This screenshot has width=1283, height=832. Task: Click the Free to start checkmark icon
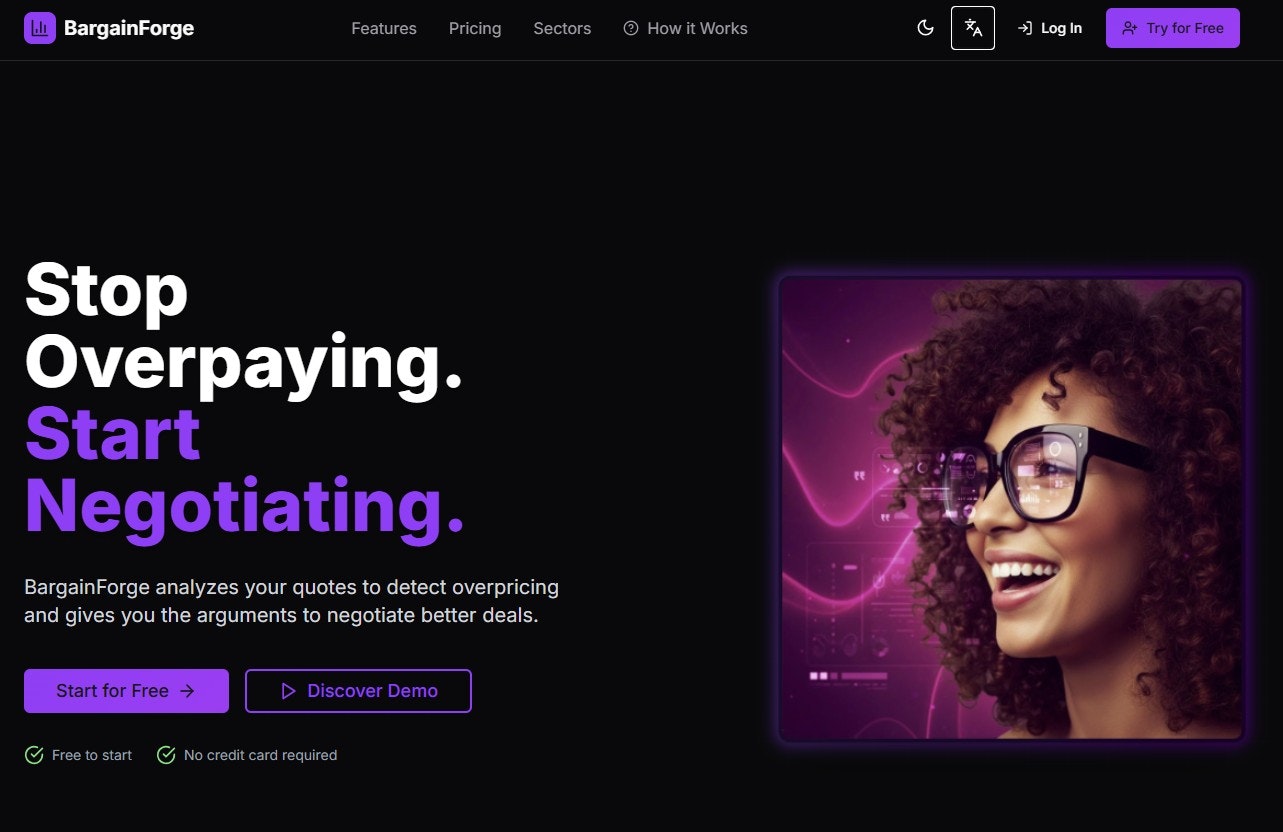[34, 755]
